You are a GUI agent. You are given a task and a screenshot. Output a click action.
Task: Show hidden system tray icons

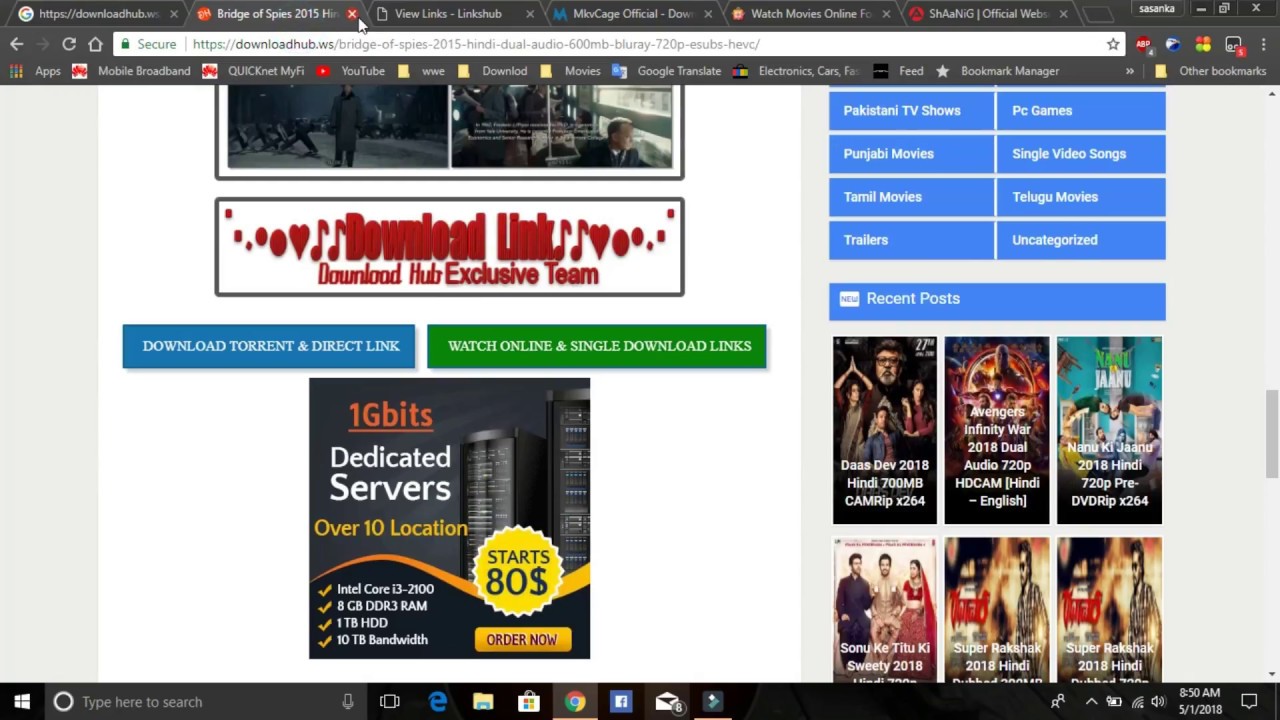(1091, 702)
